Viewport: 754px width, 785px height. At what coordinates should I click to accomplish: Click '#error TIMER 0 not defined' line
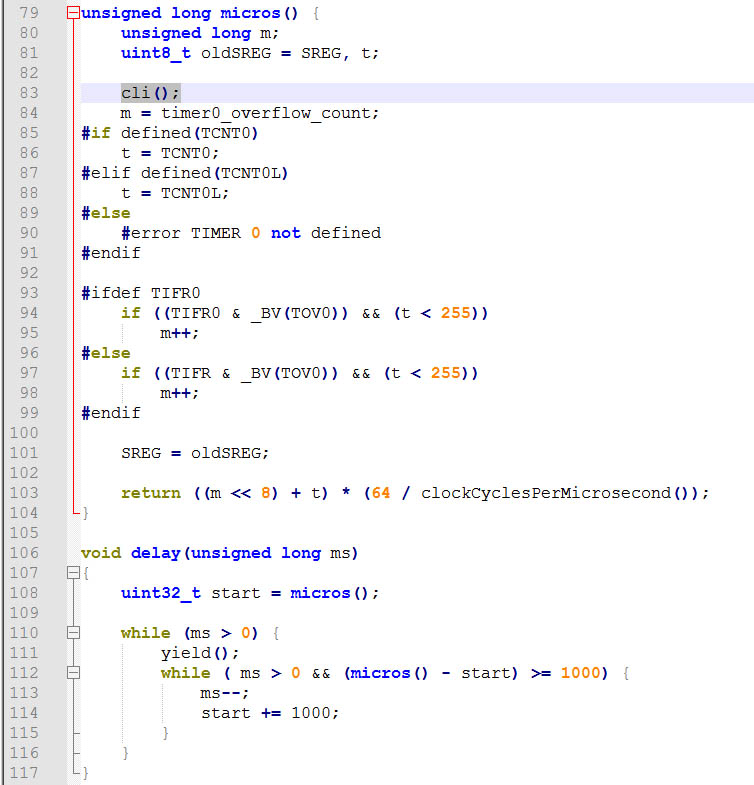(x=251, y=233)
